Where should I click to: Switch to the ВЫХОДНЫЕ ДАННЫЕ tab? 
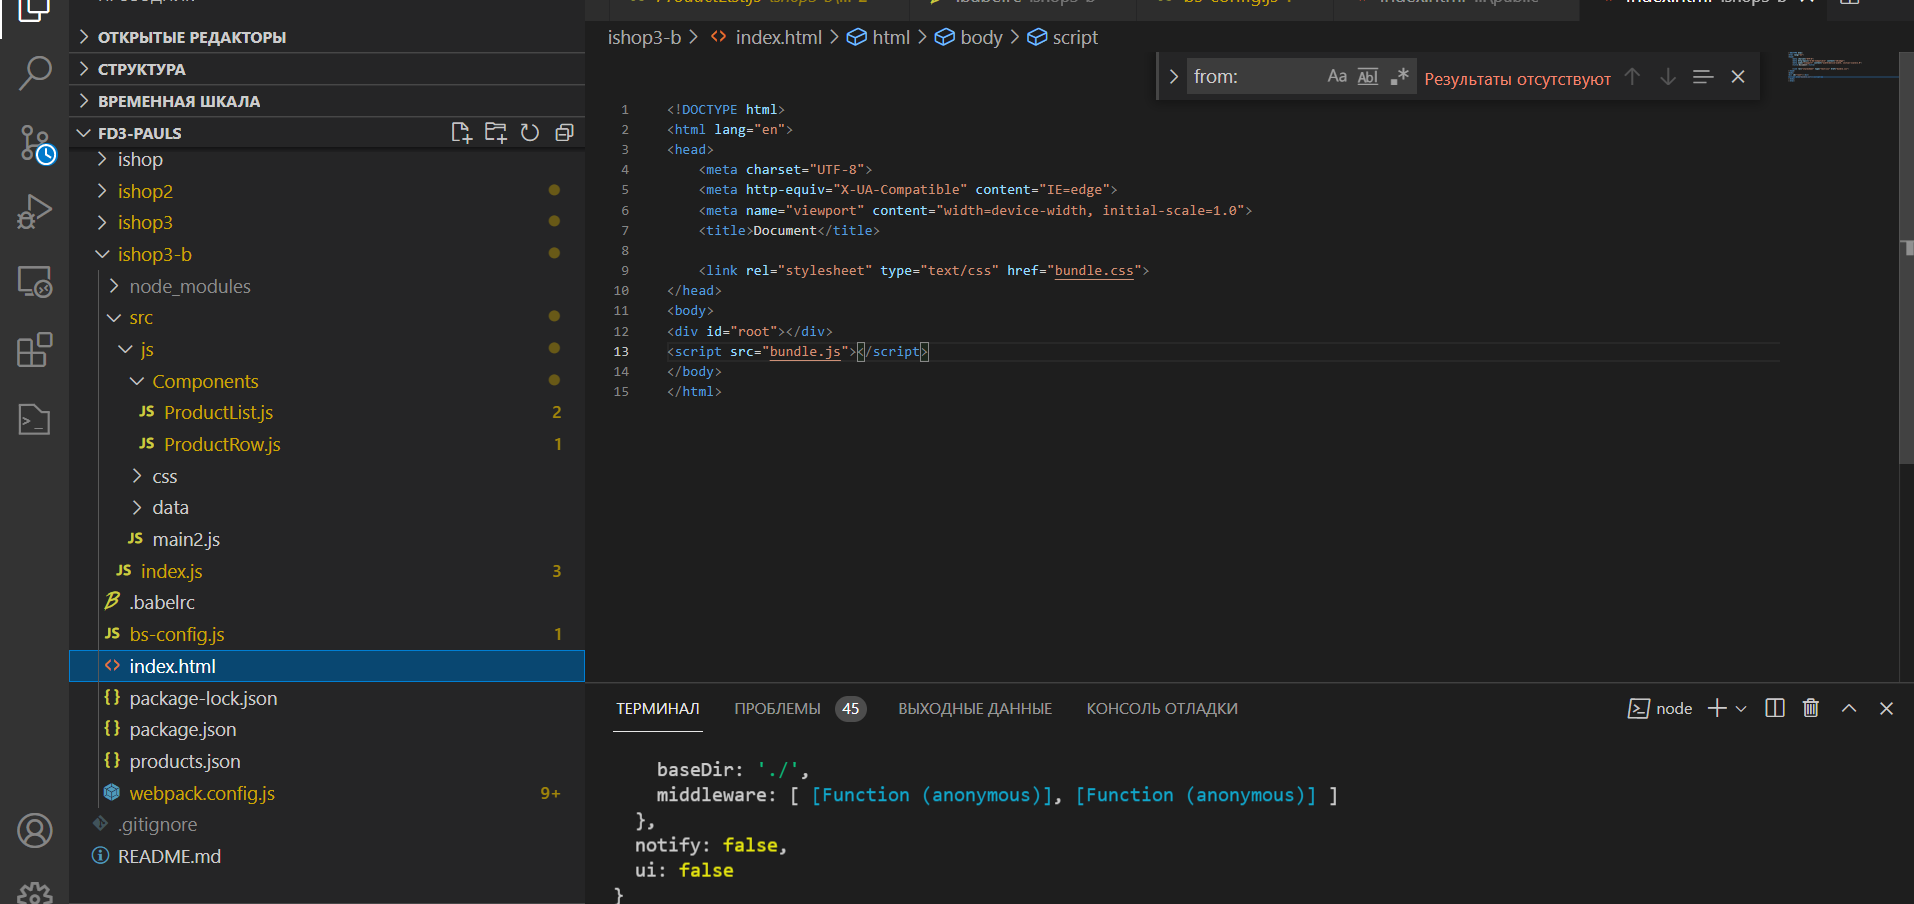pos(975,708)
